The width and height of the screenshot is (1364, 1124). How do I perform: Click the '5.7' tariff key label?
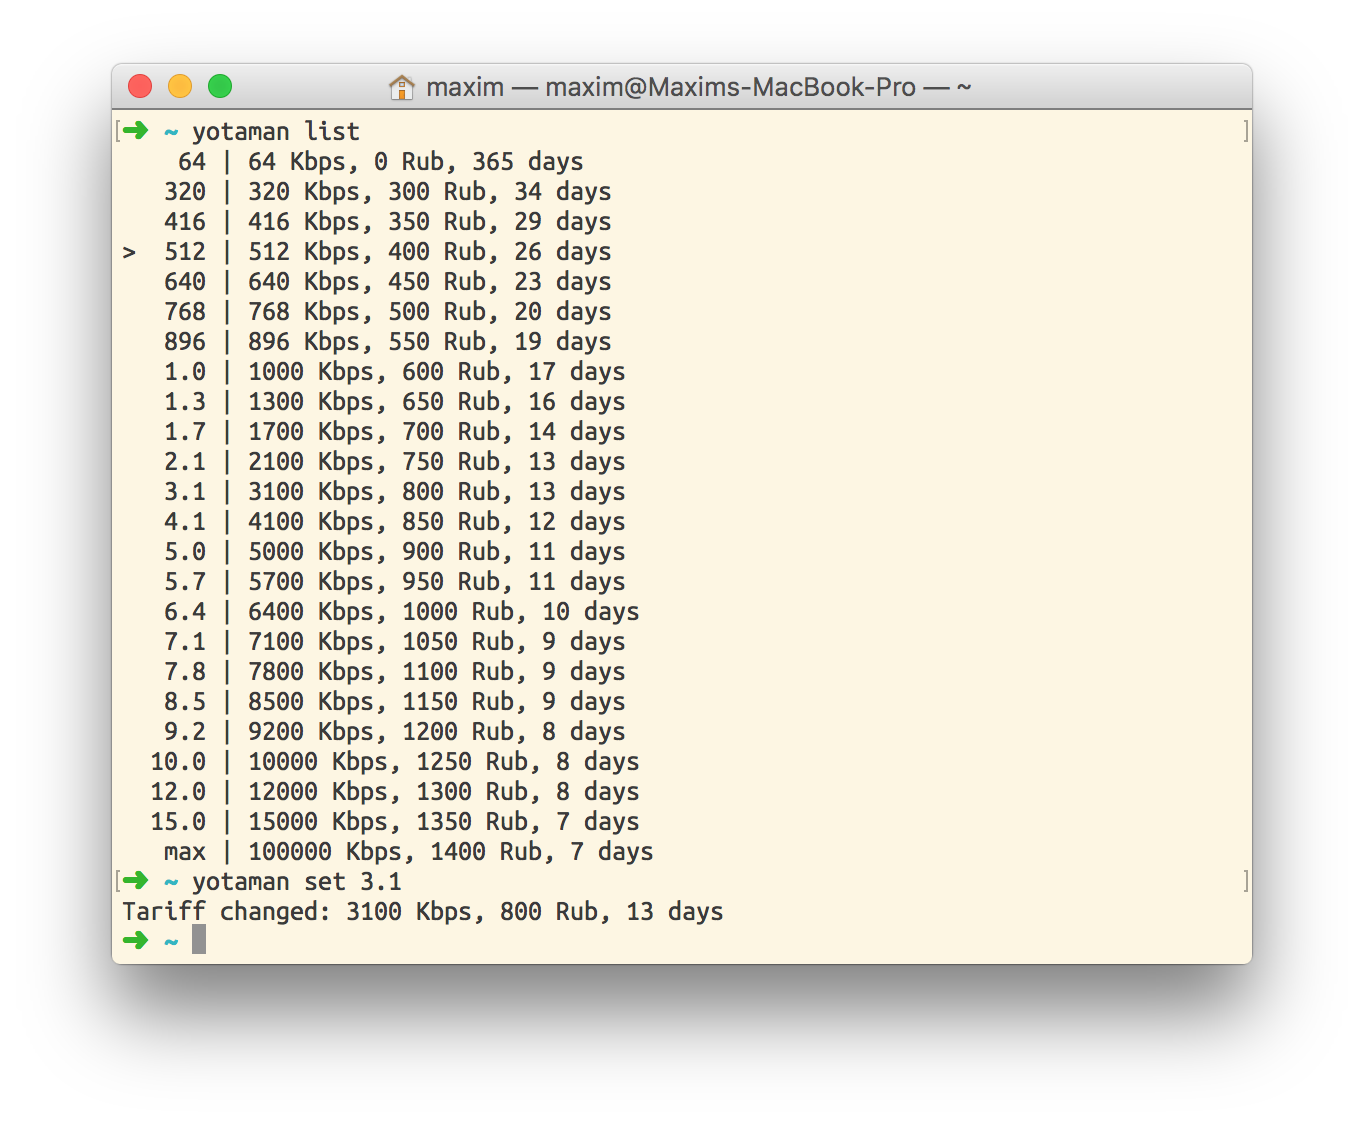pyautogui.click(x=185, y=581)
